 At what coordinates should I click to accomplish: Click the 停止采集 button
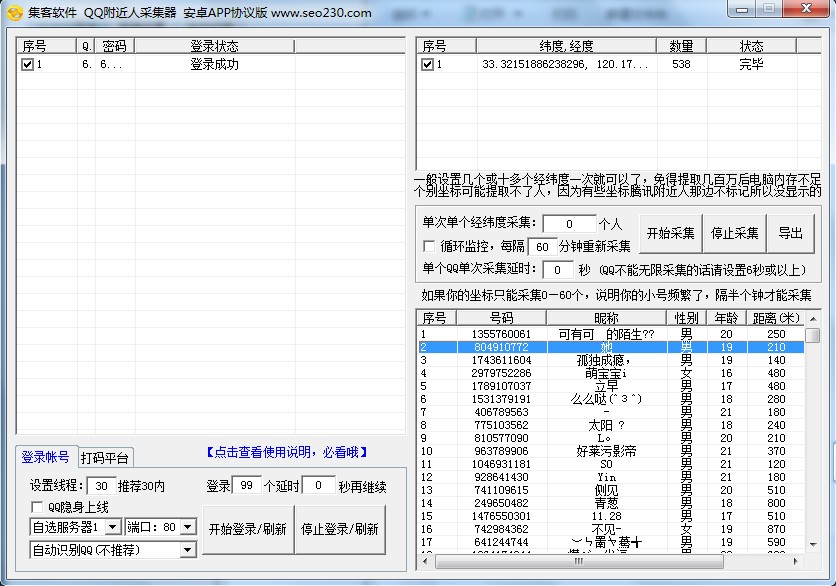[x=735, y=233]
